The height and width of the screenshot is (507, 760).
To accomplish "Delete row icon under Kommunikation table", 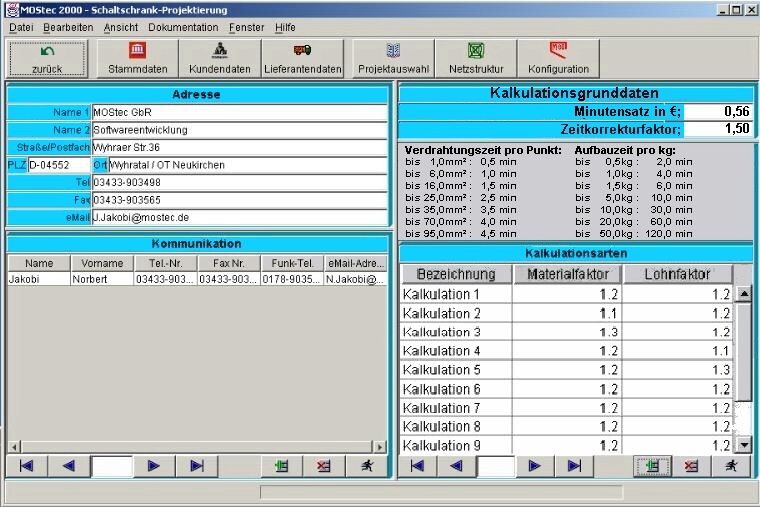I will [x=324, y=466].
